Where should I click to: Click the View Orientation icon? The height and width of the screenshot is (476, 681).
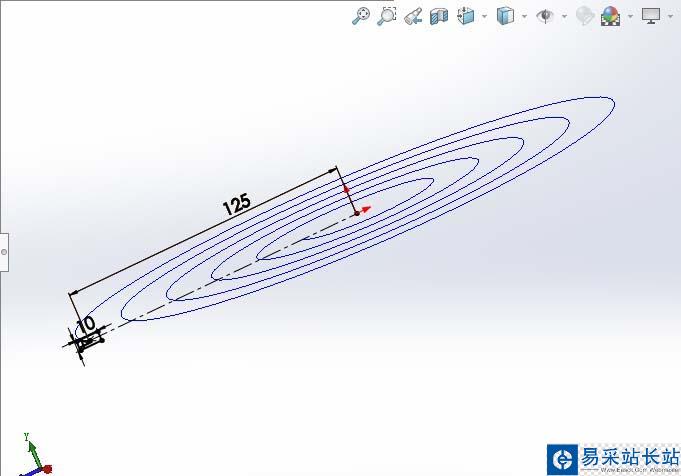point(466,16)
